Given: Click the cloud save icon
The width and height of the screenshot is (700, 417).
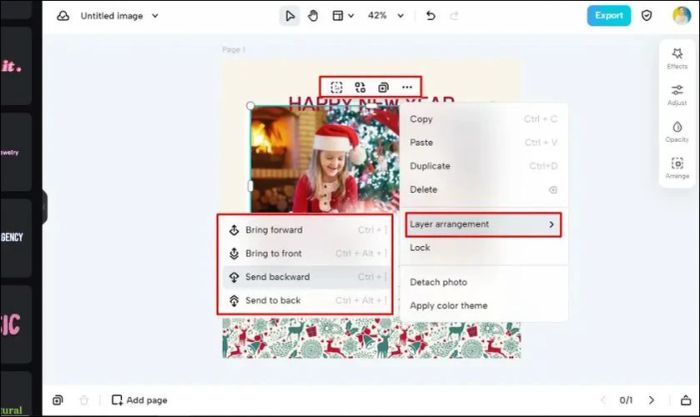Looking at the screenshot, I should (x=63, y=16).
